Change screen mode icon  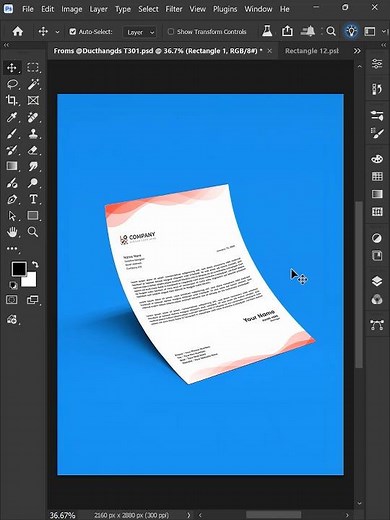coord(32,300)
